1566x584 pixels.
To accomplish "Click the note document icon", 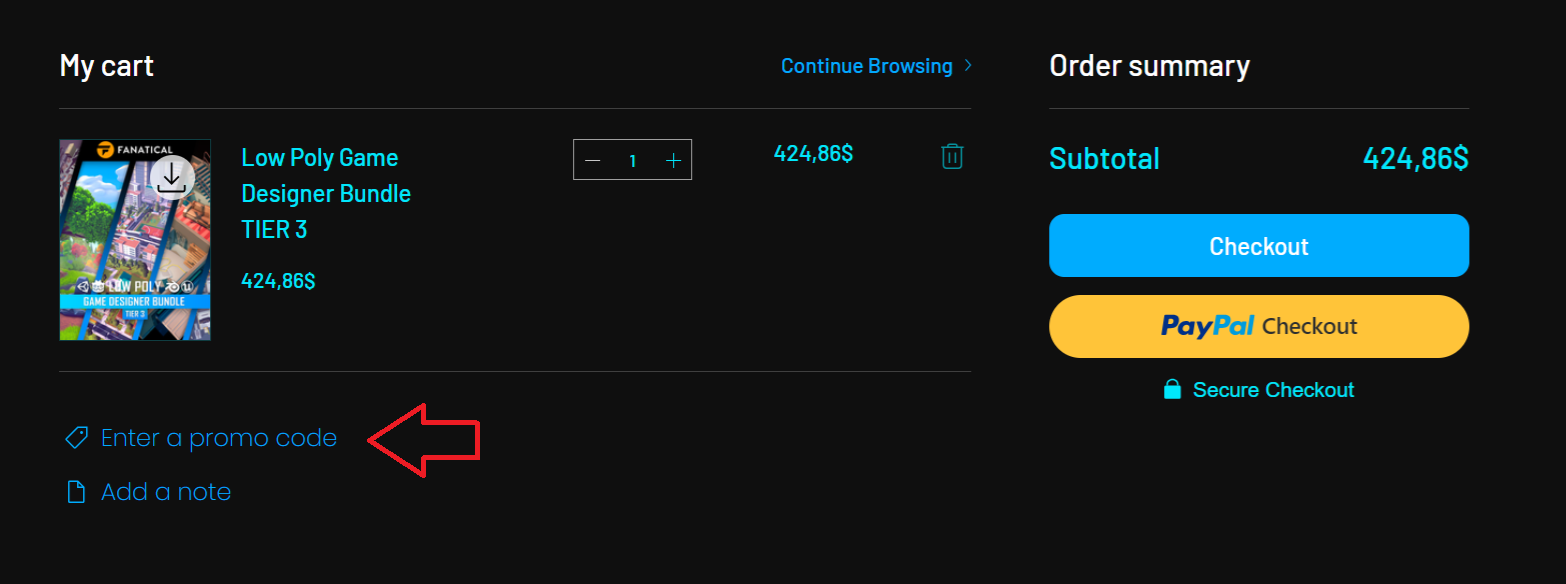I will [76, 492].
